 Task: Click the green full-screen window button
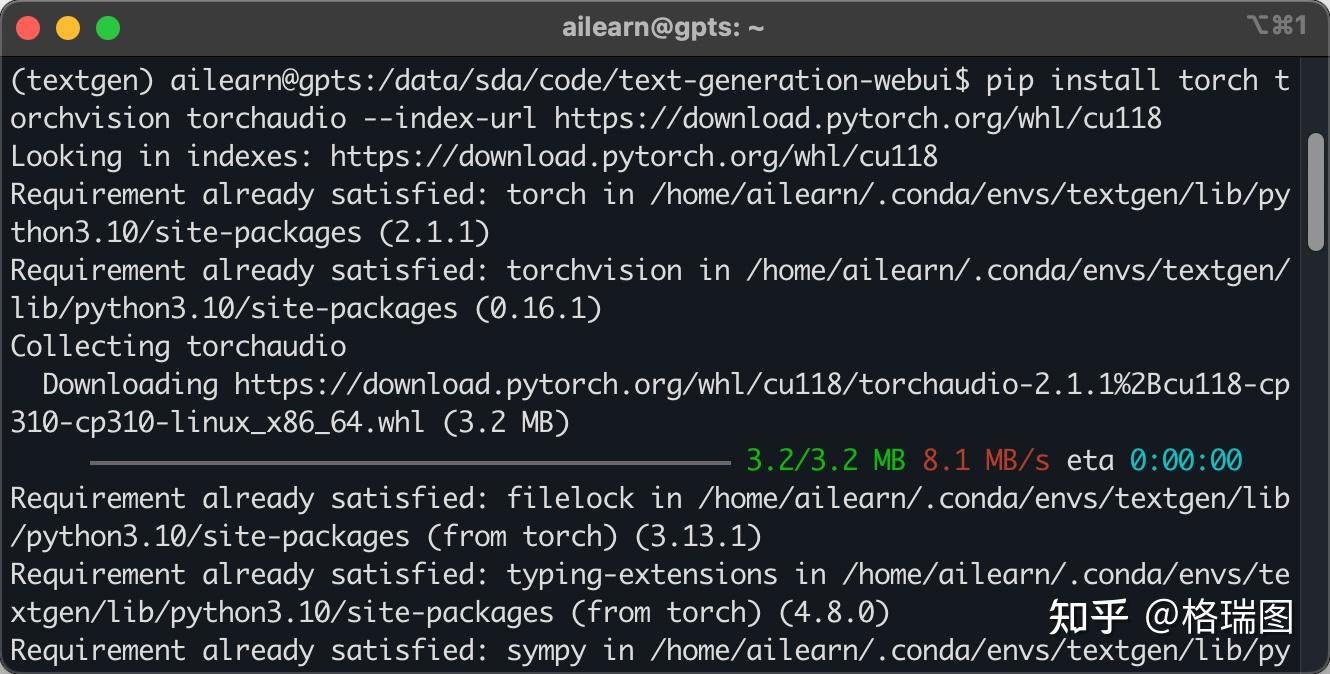(108, 28)
